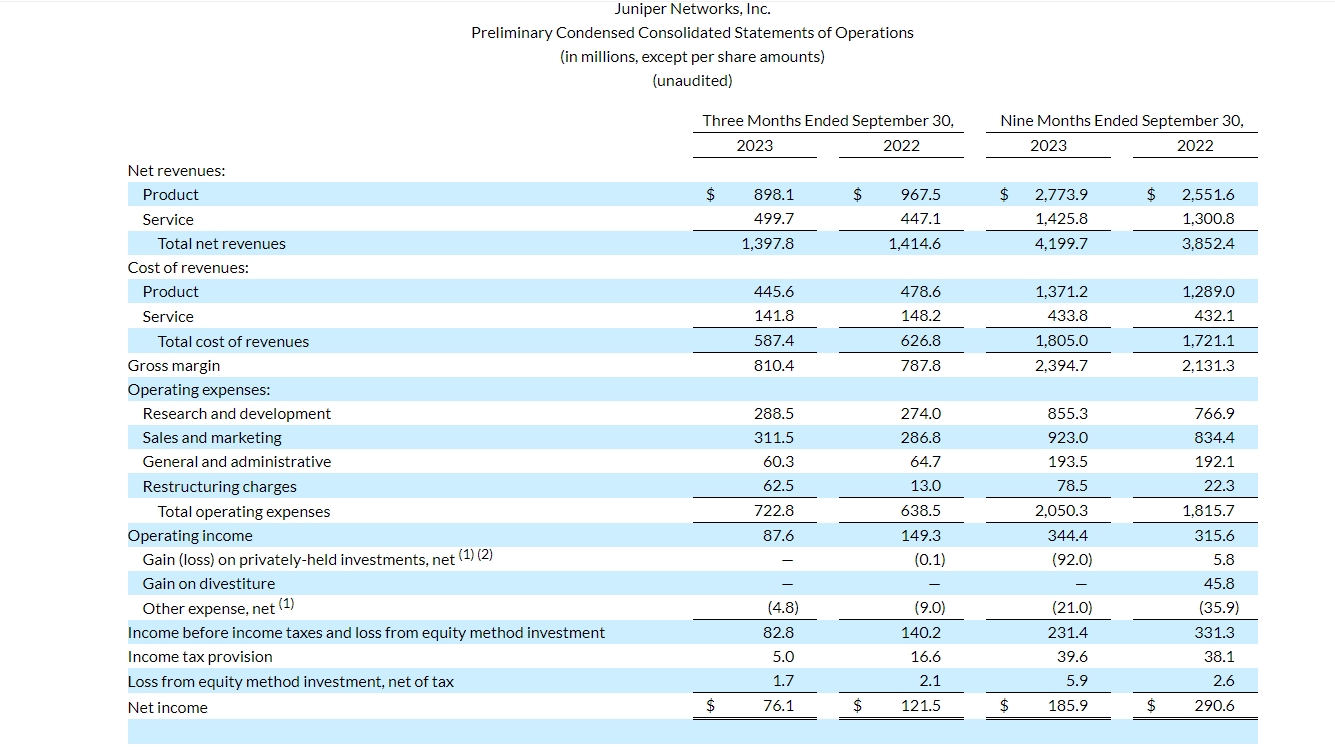Click the Cost of revenues heading
The width and height of the screenshot is (1335, 750).
click(188, 268)
